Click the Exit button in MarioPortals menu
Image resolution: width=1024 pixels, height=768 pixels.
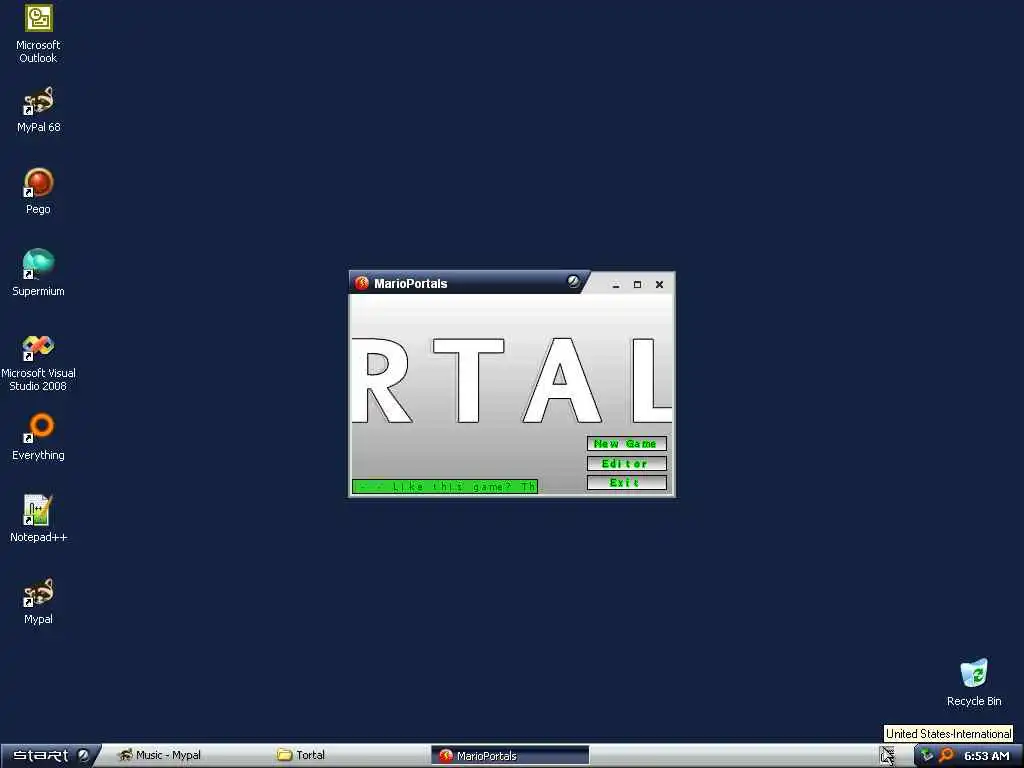tap(626, 483)
